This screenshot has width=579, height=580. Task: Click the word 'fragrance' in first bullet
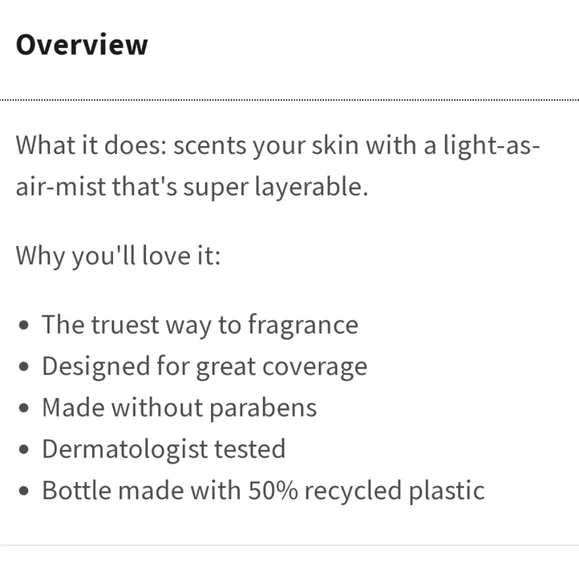pyautogui.click(x=303, y=326)
